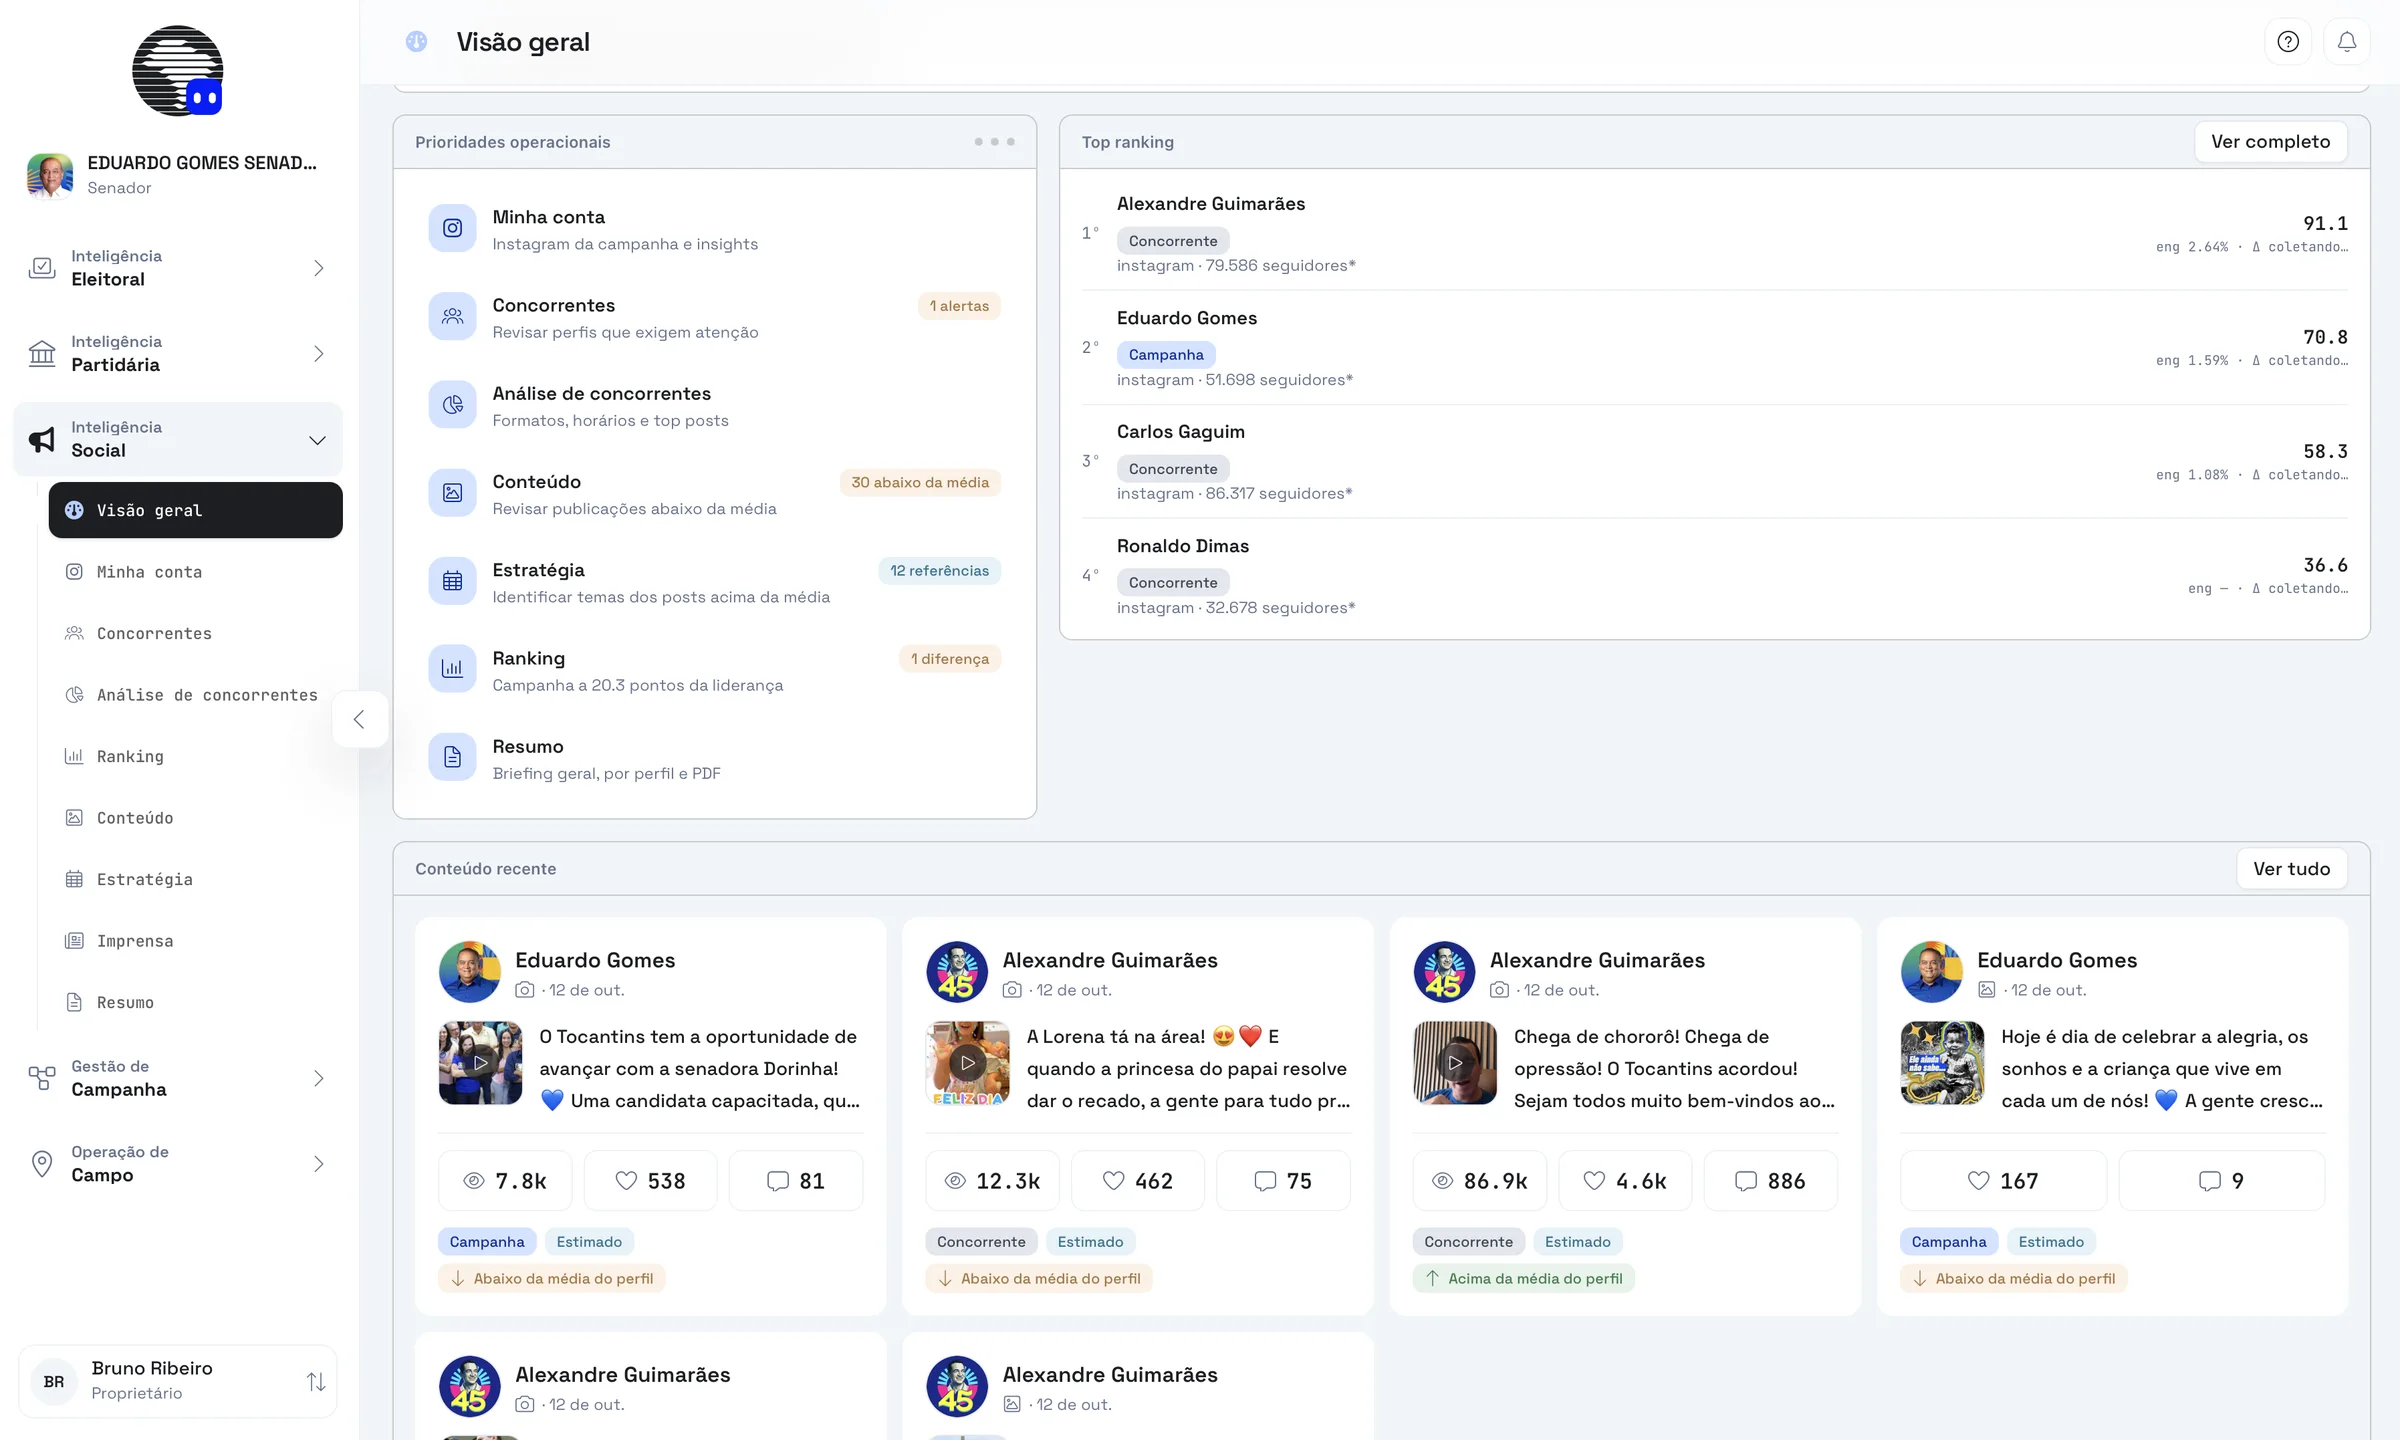Open Estratégia in sidebar menu
This screenshot has height=1440, width=2400.
(x=195, y=880)
